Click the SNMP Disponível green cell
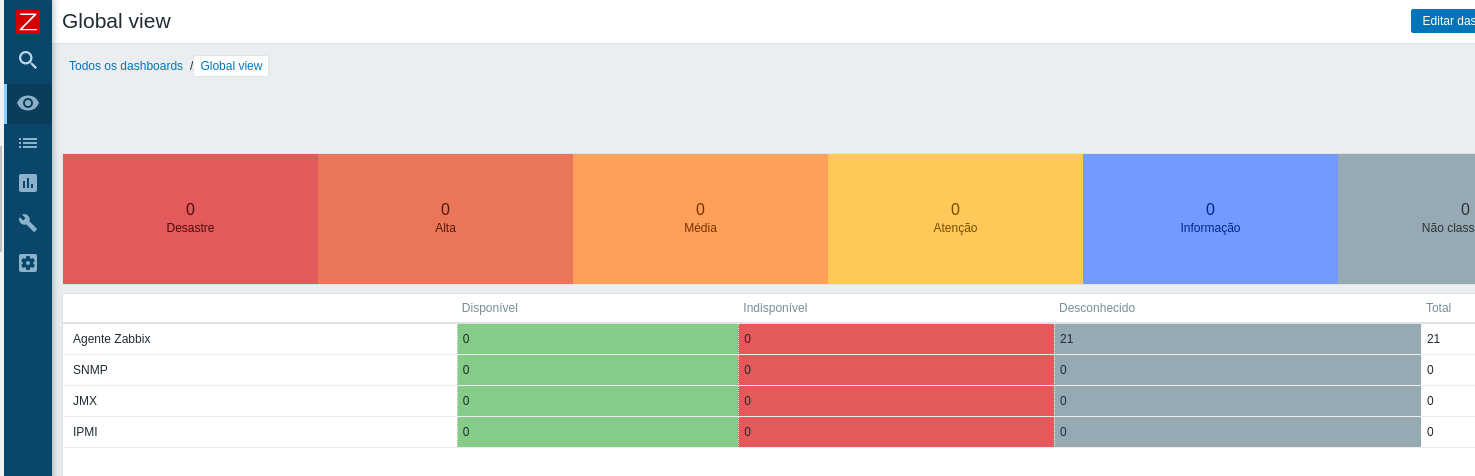1475x476 pixels. pyautogui.click(x=597, y=370)
